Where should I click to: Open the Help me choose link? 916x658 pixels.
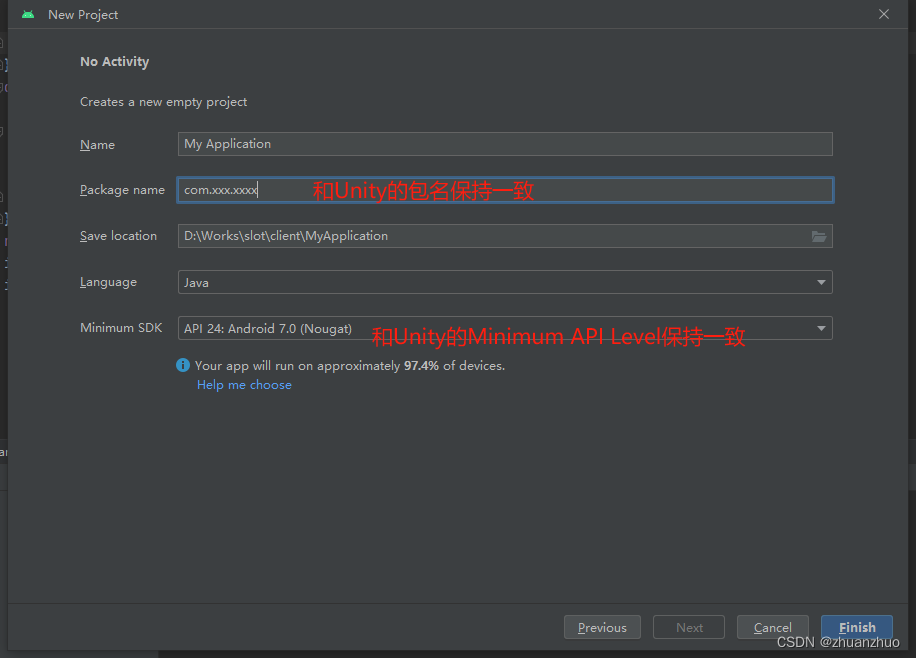click(x=244, y=385)
